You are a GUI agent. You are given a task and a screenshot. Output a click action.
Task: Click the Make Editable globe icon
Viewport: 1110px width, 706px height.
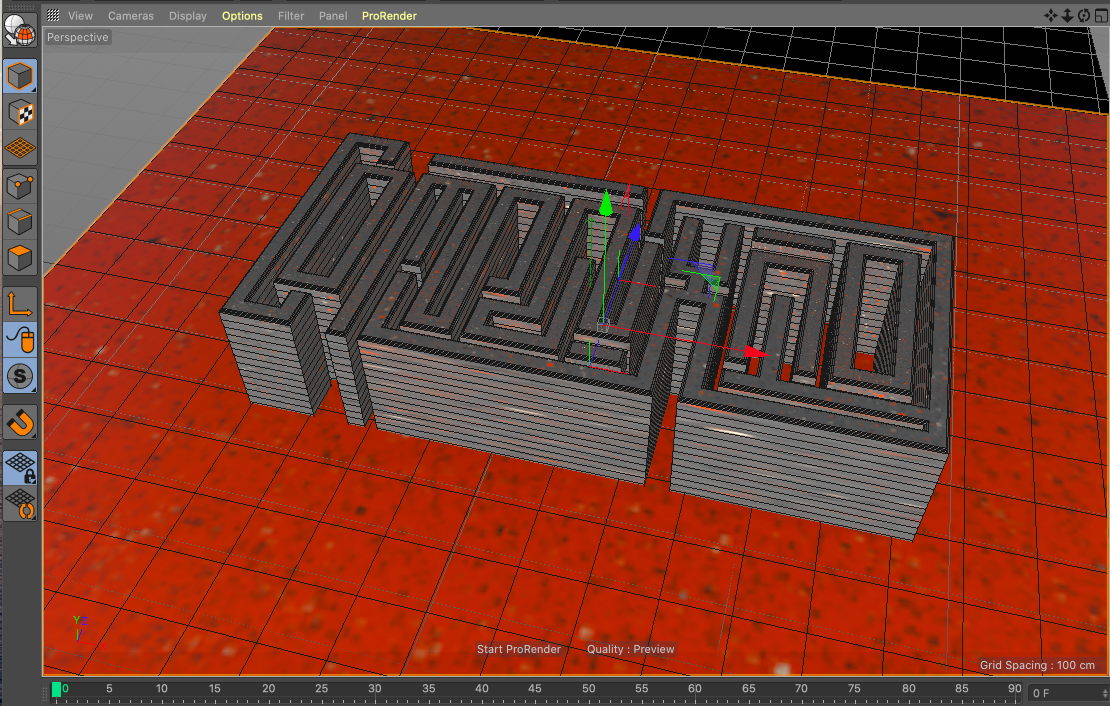click(20, 31)
